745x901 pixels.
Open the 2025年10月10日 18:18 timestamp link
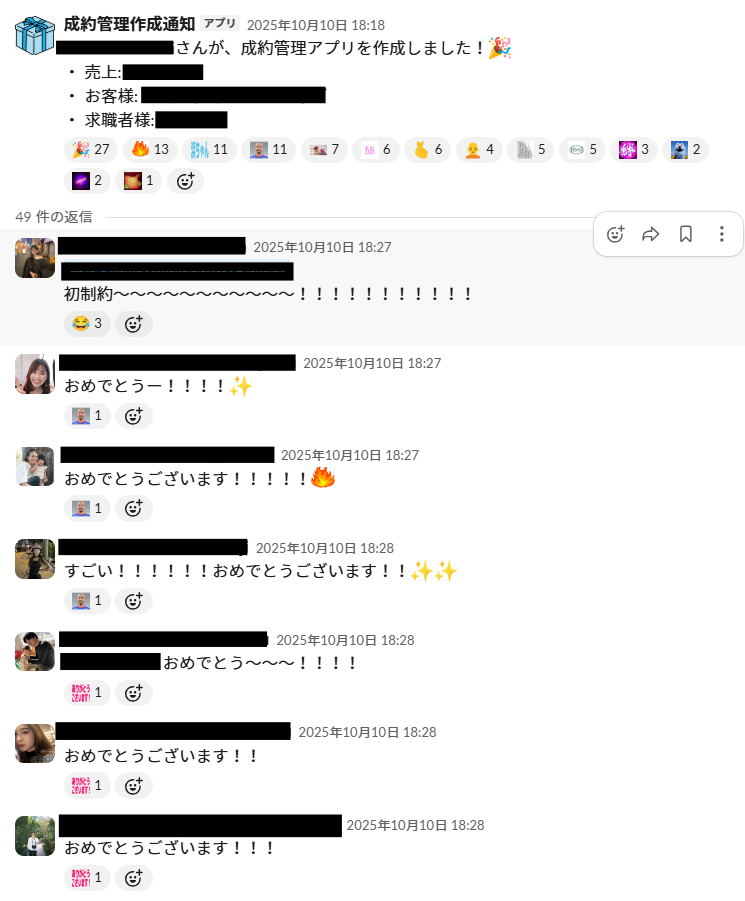[316, 25]
